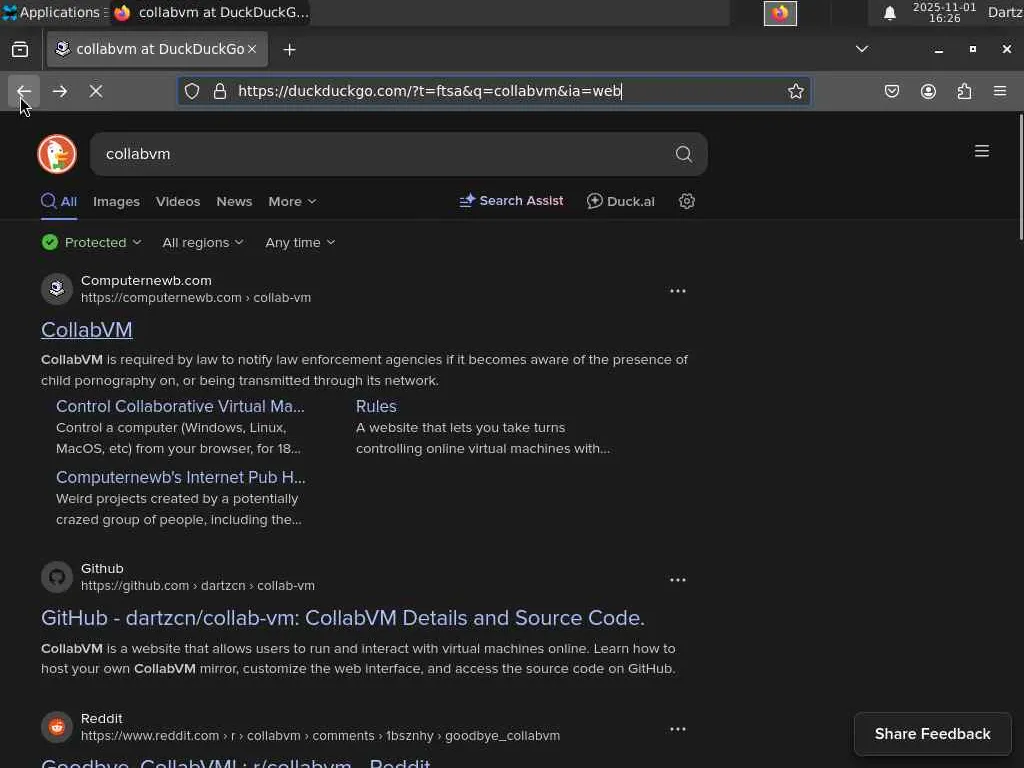Screen dimensions: 1024x768
Task: Click the Share Feedback button
Action: 933,734
